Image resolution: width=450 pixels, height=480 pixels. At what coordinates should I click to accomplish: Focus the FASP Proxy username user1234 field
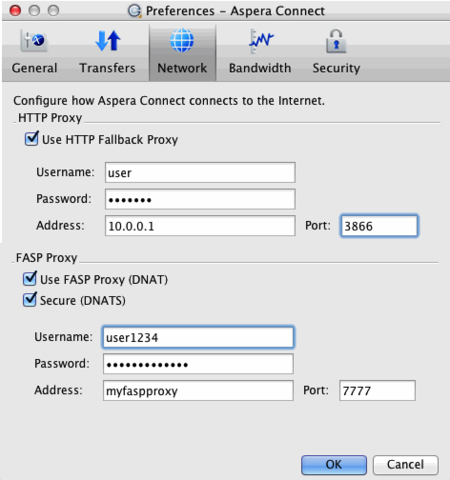[198, 337]
